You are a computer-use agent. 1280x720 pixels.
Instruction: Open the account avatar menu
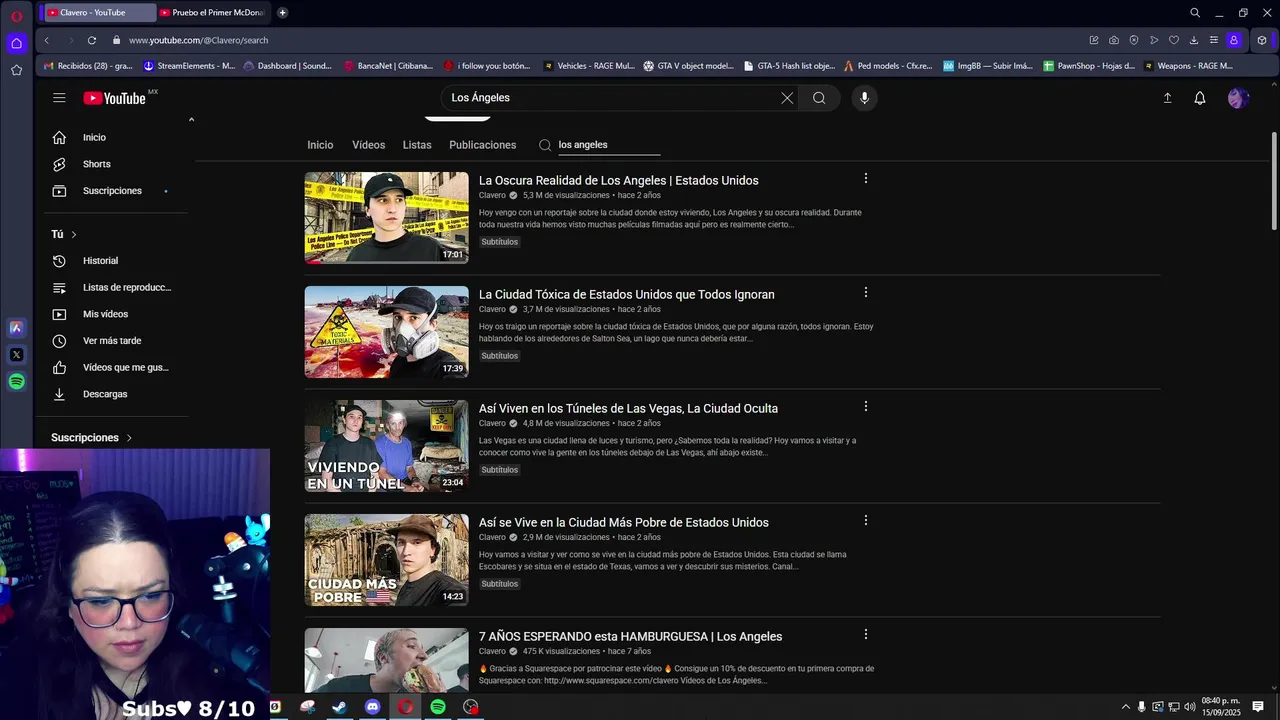[1238, 98]
